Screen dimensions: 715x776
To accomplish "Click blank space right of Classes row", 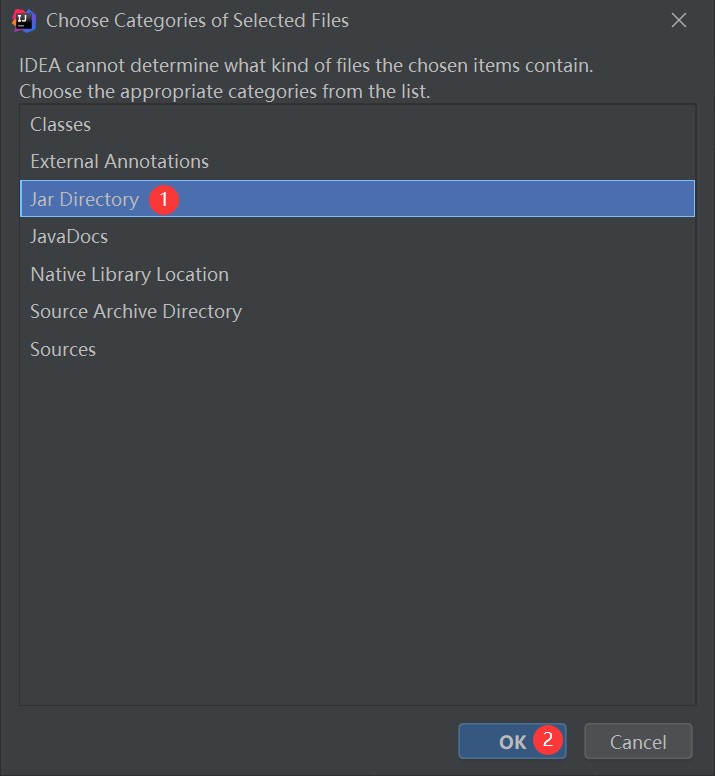I will 392,124.
